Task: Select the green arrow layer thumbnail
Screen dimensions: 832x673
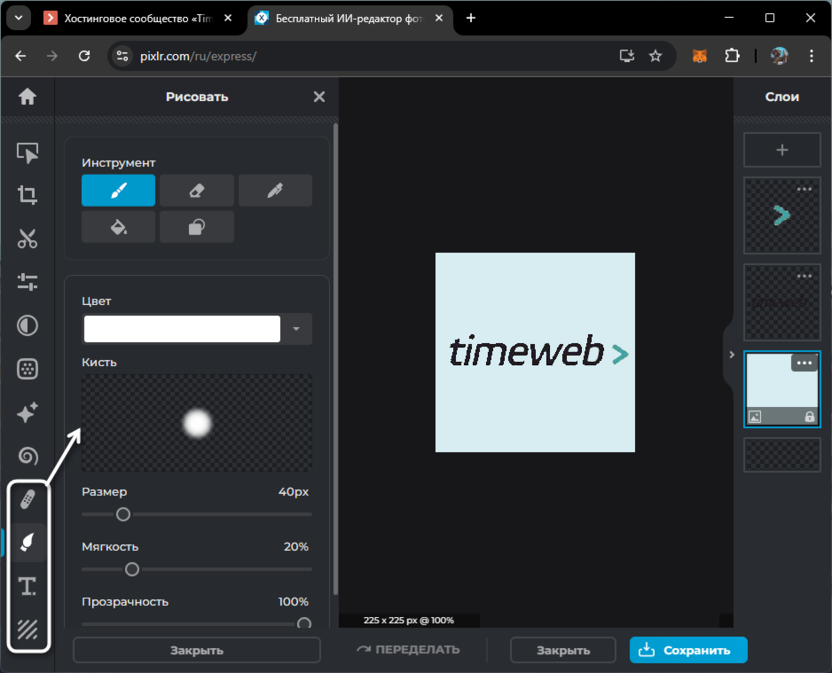Action: point(782,215)
